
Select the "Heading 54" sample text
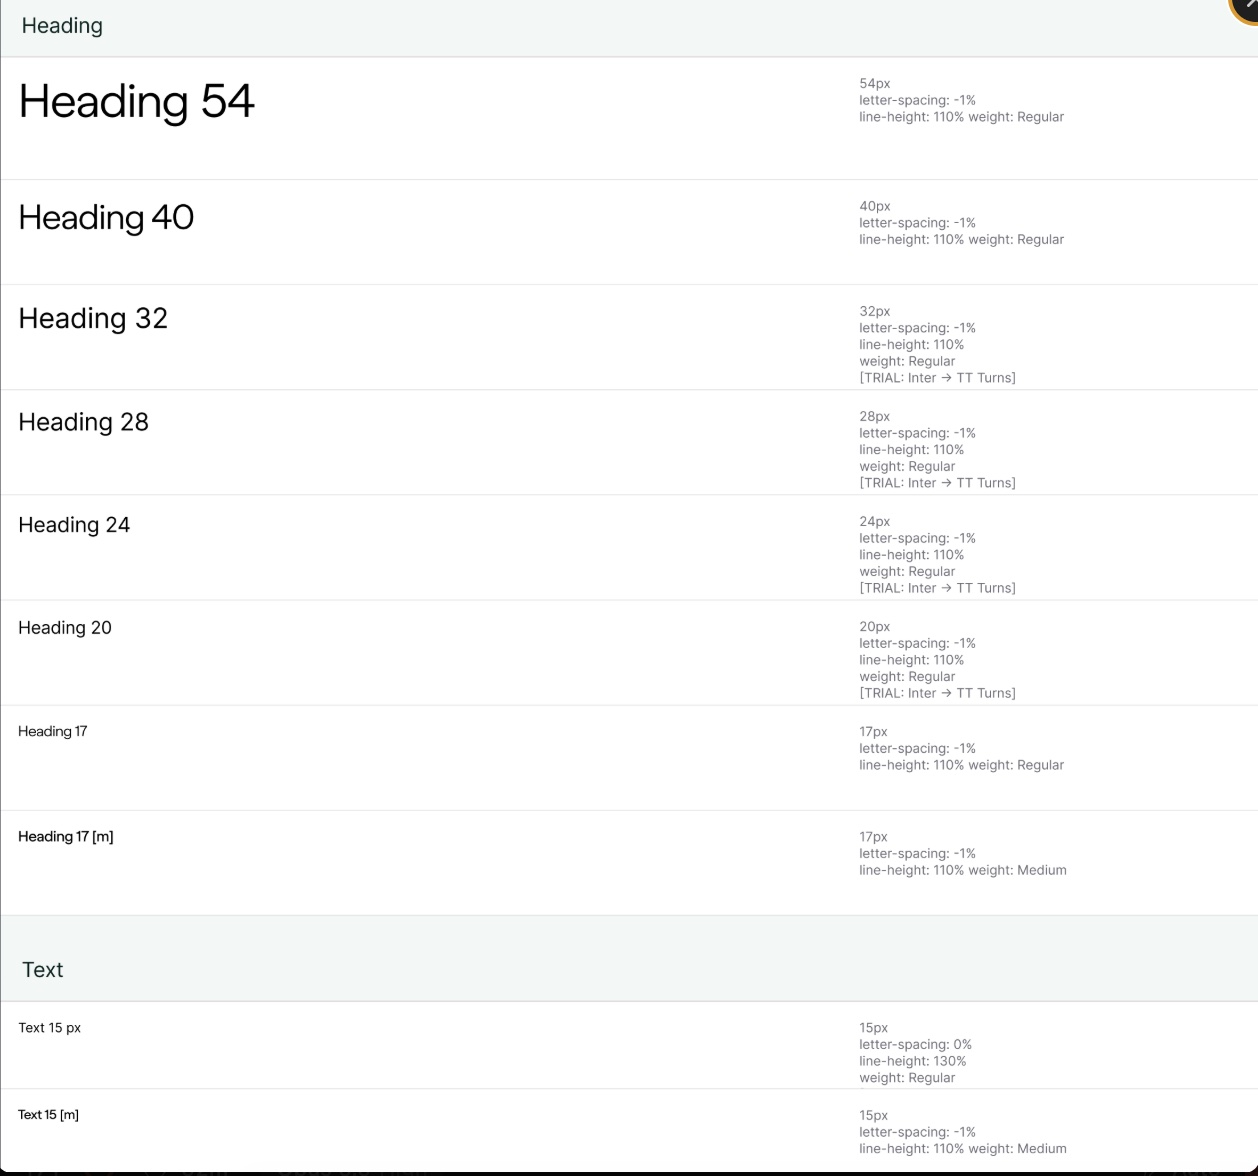(137, 102)
